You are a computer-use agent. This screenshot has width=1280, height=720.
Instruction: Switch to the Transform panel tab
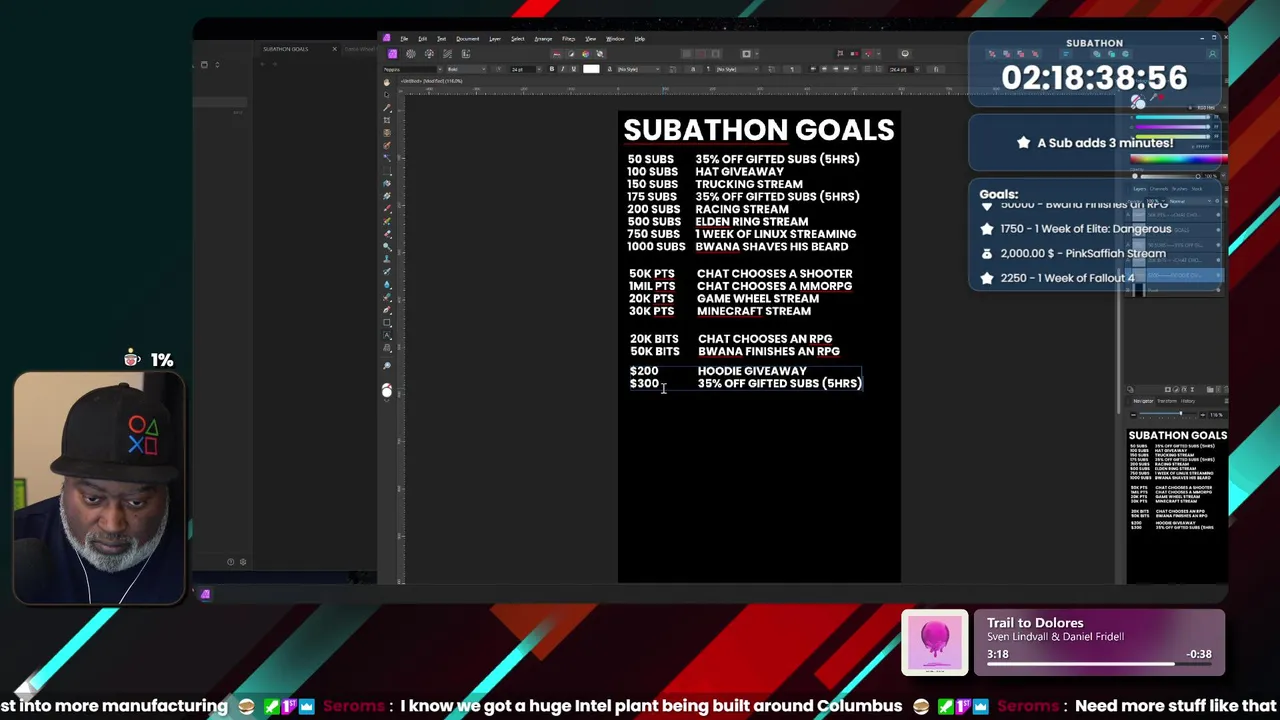(1167, 401)
